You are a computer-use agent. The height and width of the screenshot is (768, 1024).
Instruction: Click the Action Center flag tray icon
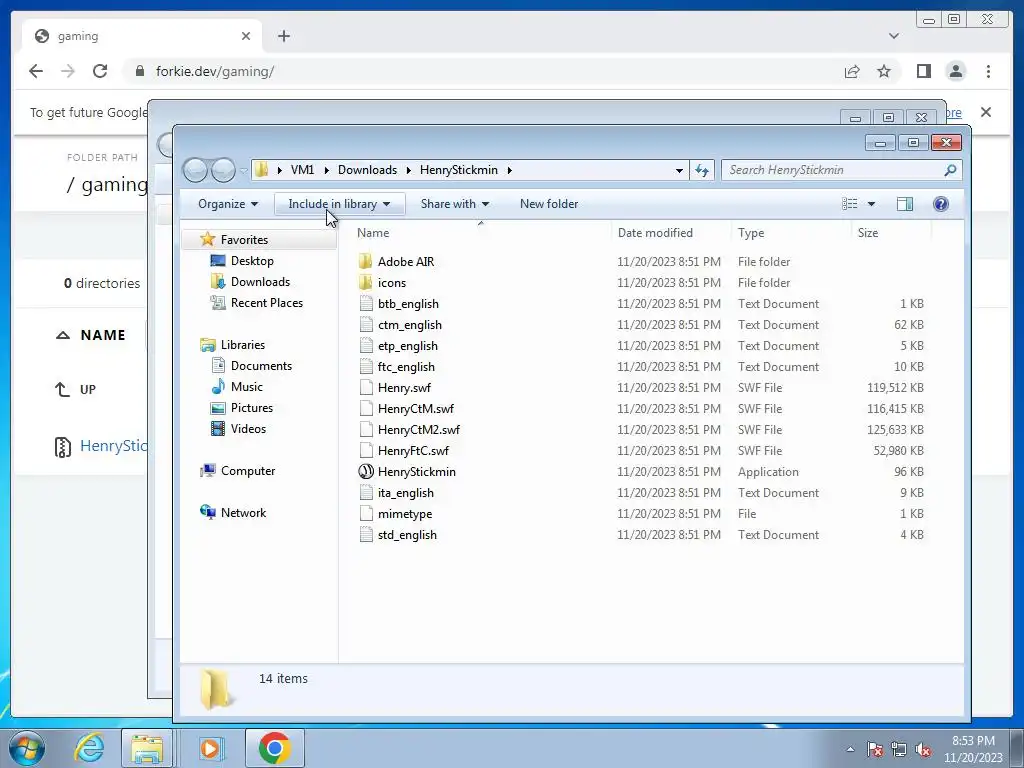[x=875, y=749]
